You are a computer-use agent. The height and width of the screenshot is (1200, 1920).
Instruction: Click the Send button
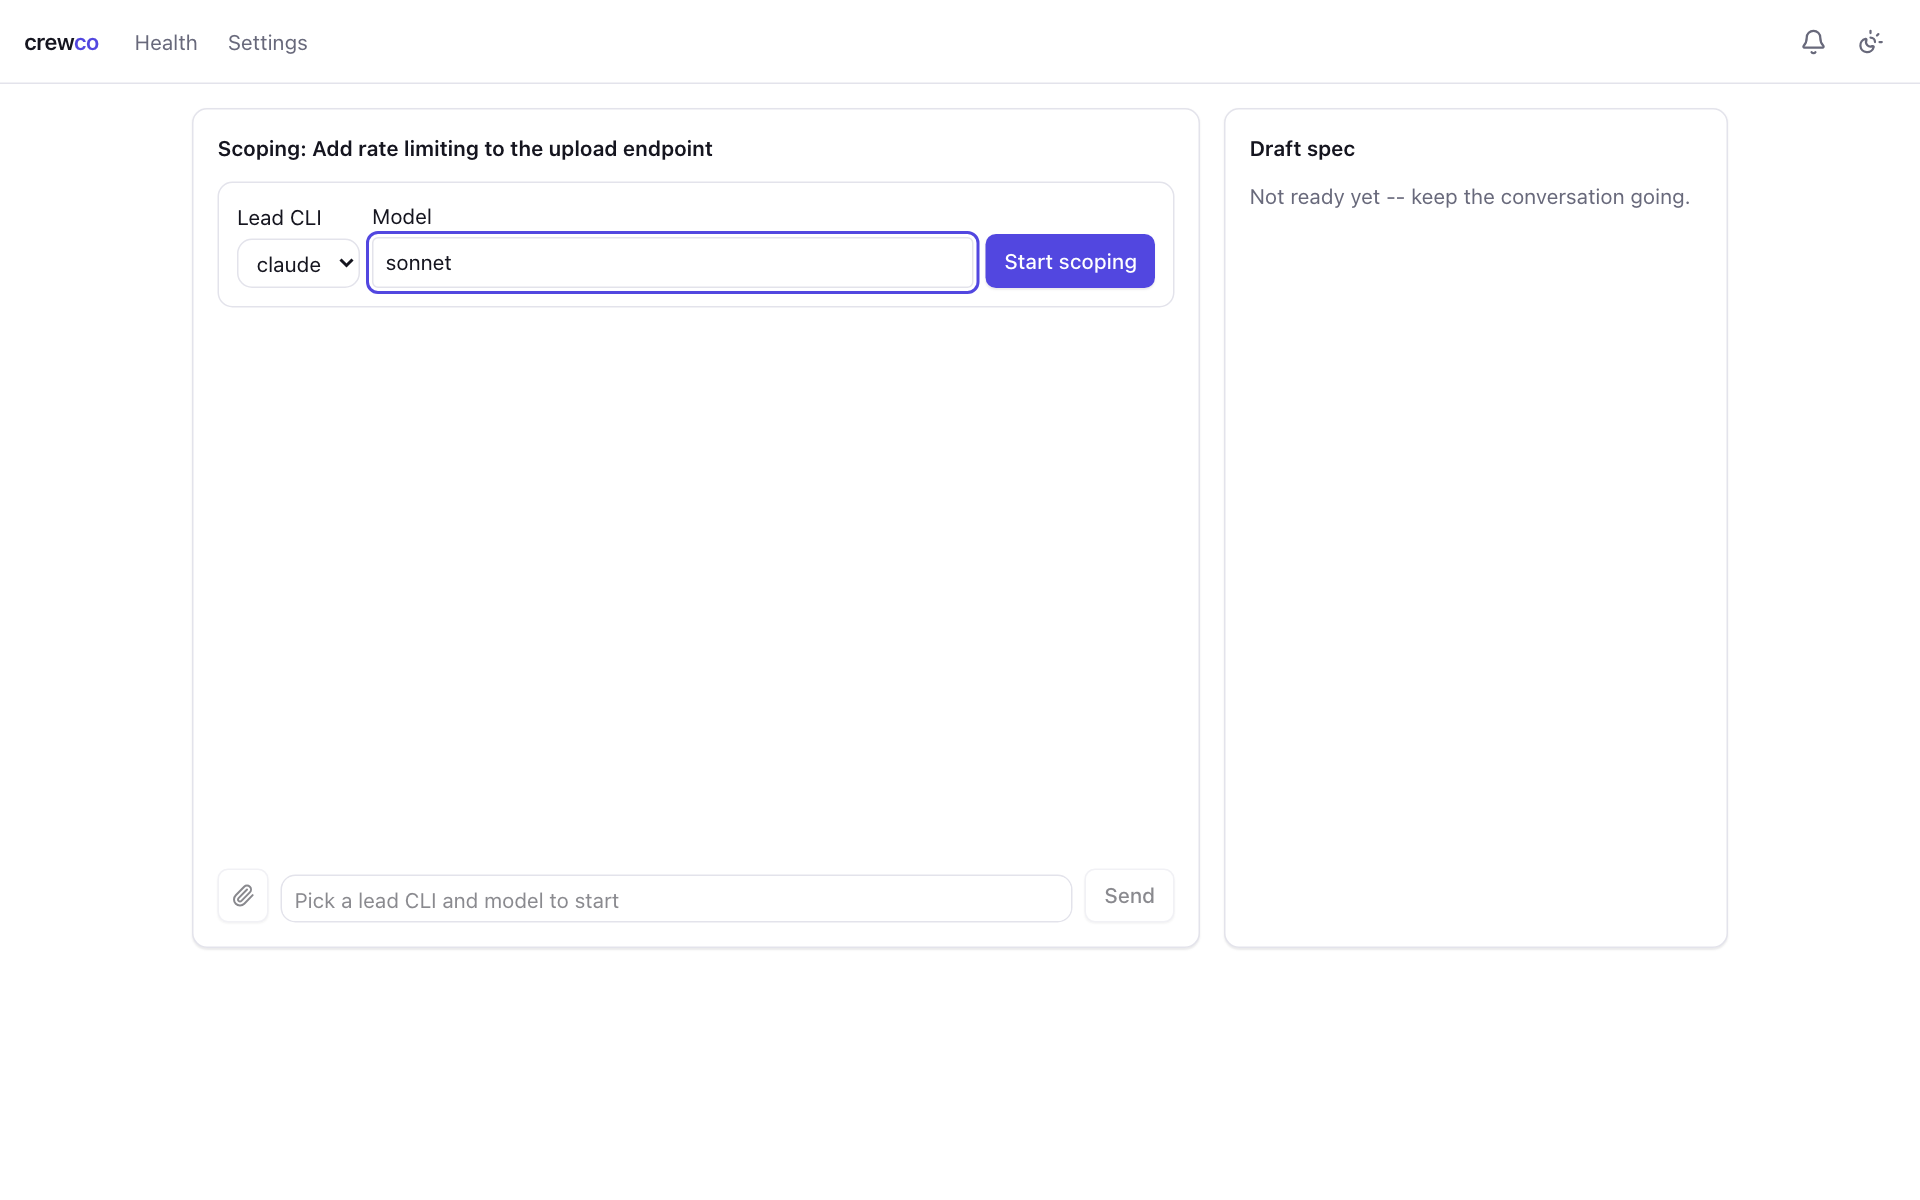1129,896
